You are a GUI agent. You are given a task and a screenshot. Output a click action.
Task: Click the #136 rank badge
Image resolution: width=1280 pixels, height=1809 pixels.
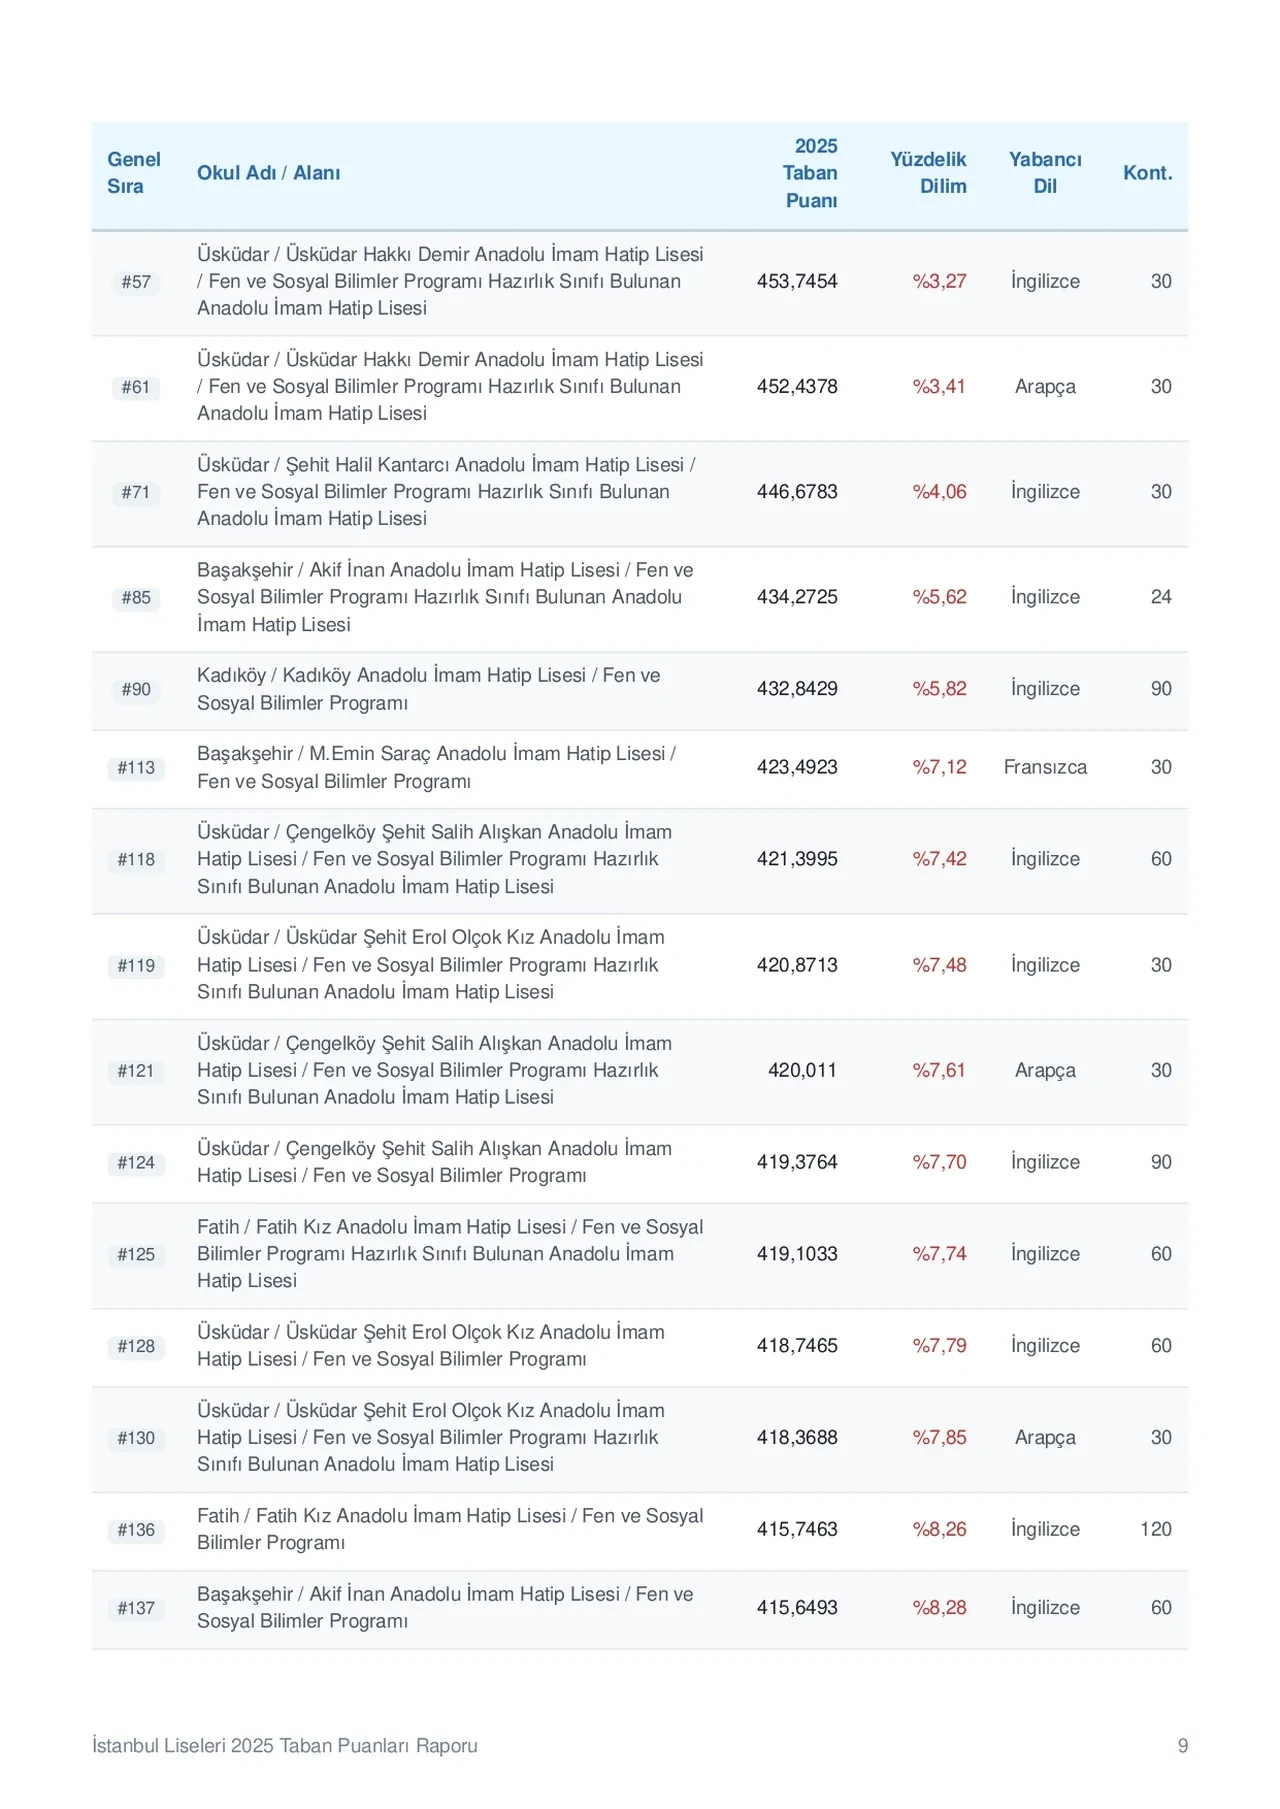pyautogui.click(x=136, y=1531)
